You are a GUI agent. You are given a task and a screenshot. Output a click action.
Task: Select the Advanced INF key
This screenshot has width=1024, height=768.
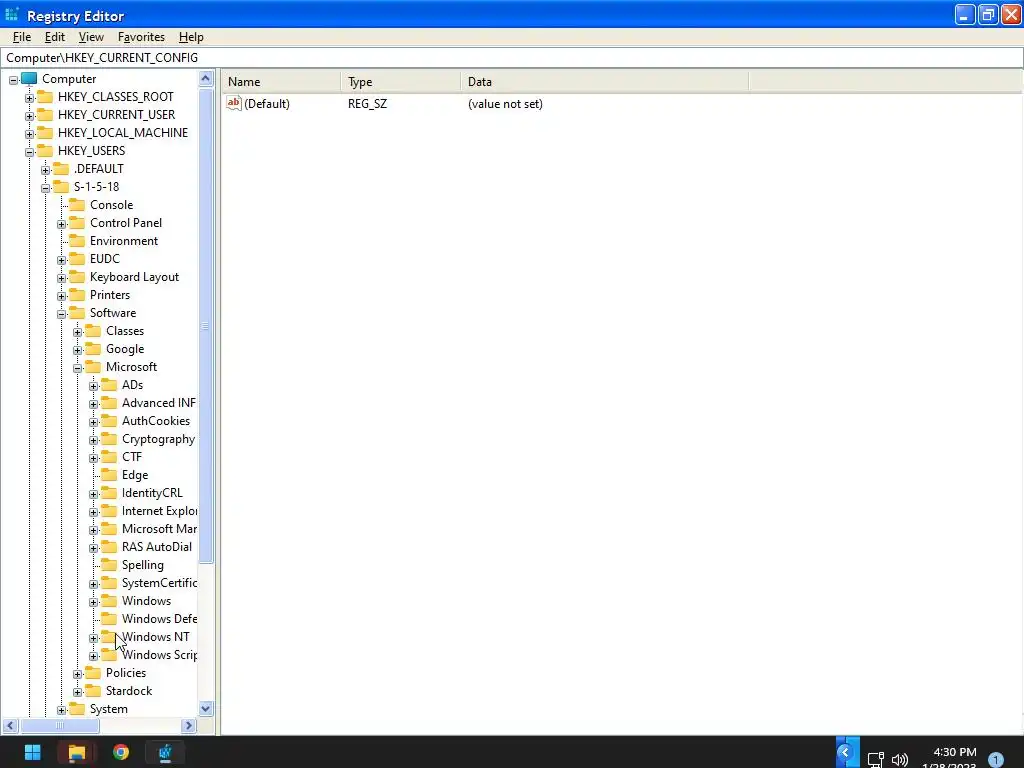pyautogui.click(x=159, y=403)
